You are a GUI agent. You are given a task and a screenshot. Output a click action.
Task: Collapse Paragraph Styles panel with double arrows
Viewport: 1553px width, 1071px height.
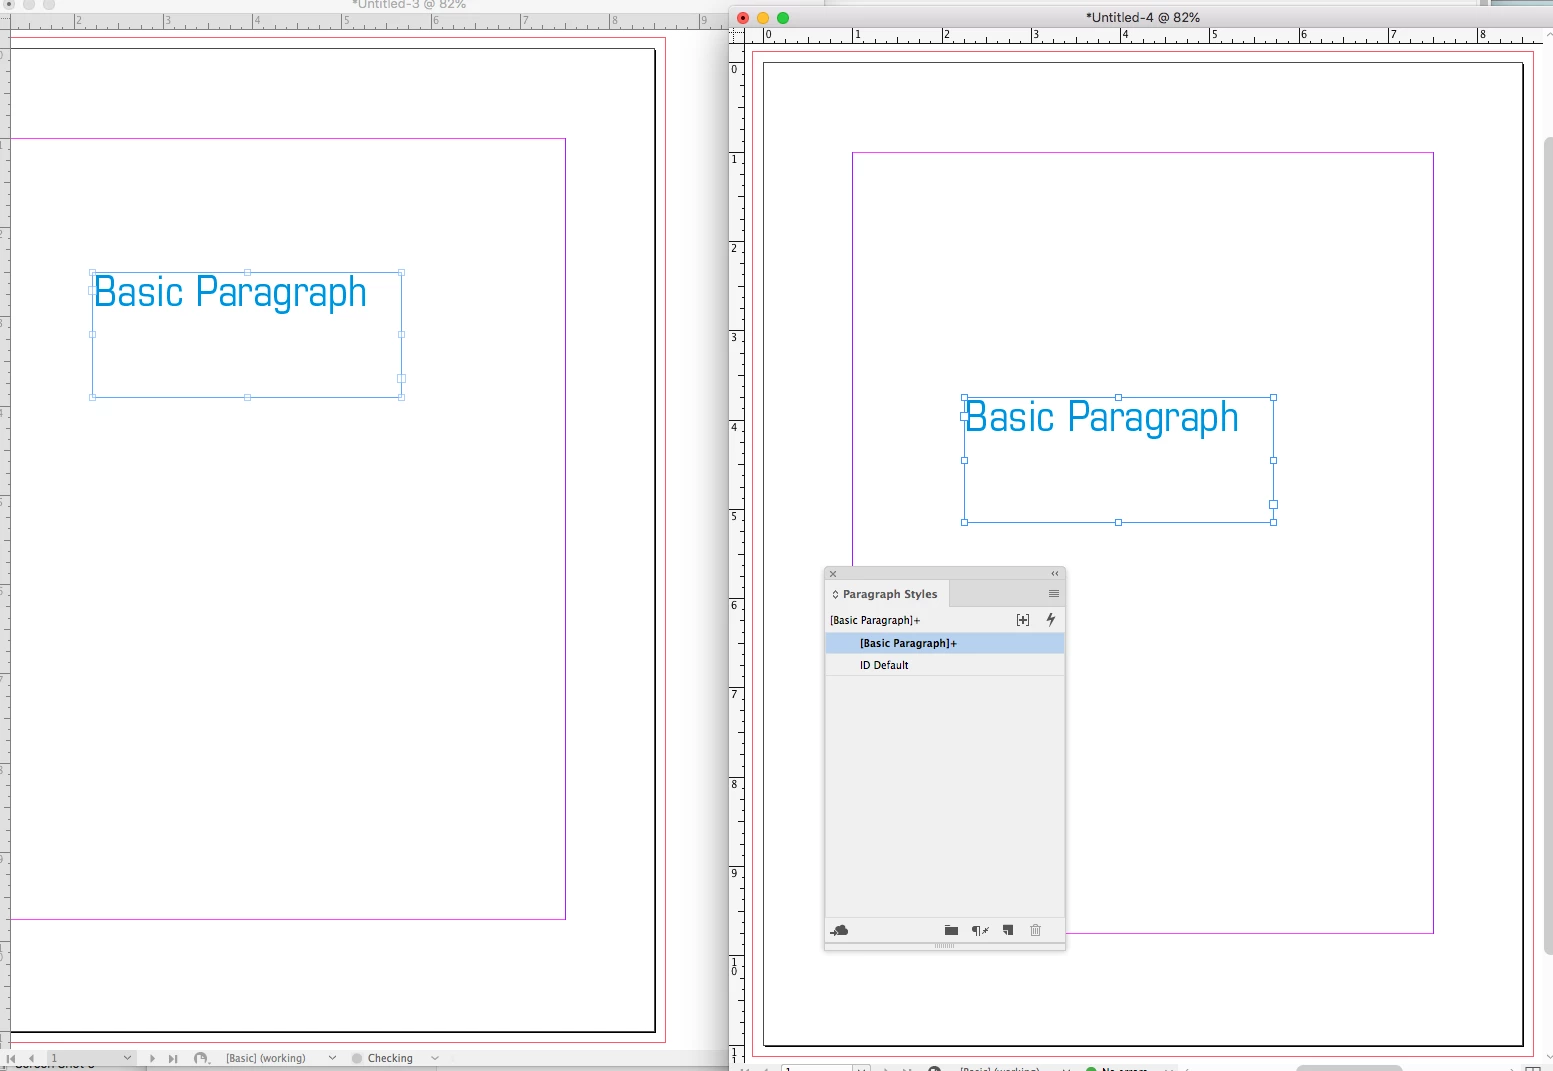point(1054,574)
